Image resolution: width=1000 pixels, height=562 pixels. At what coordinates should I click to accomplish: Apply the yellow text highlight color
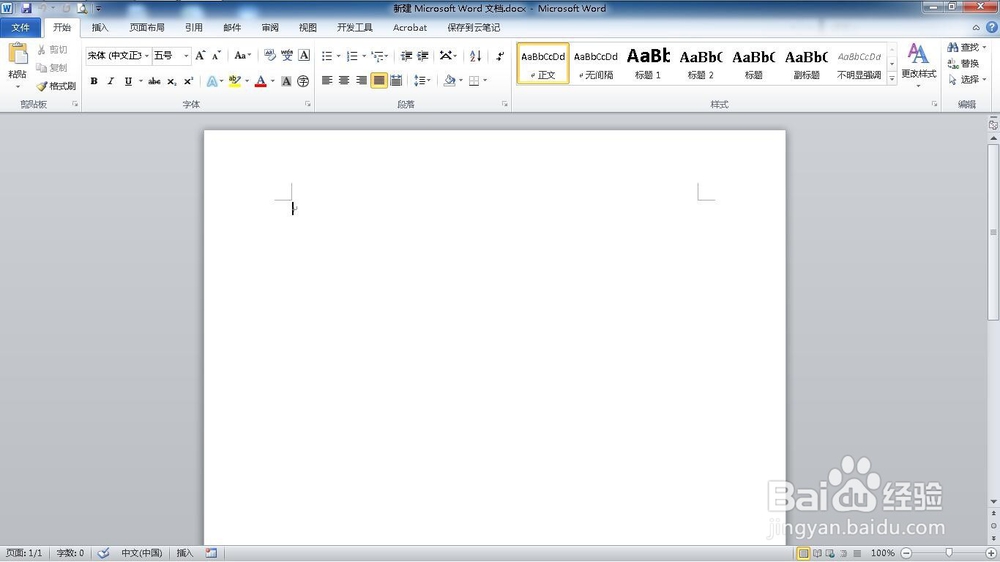point(234,81)
